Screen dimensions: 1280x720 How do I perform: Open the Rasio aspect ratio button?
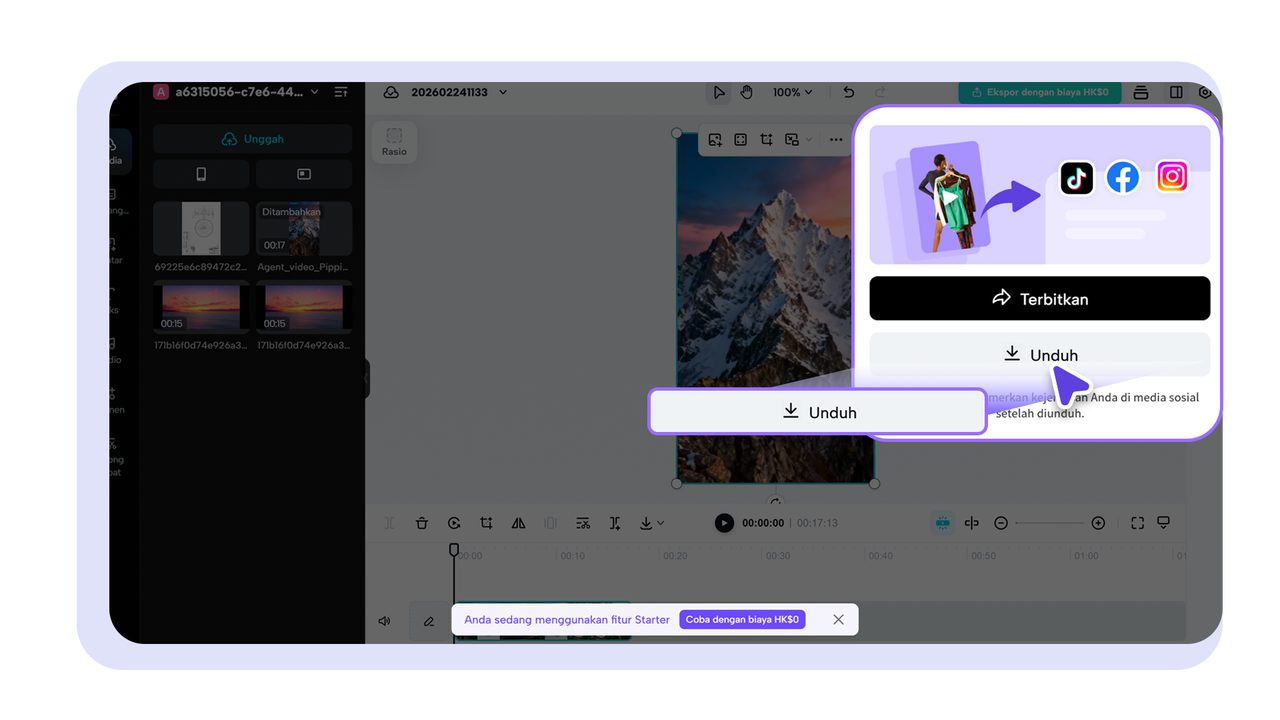click(394, 142)
